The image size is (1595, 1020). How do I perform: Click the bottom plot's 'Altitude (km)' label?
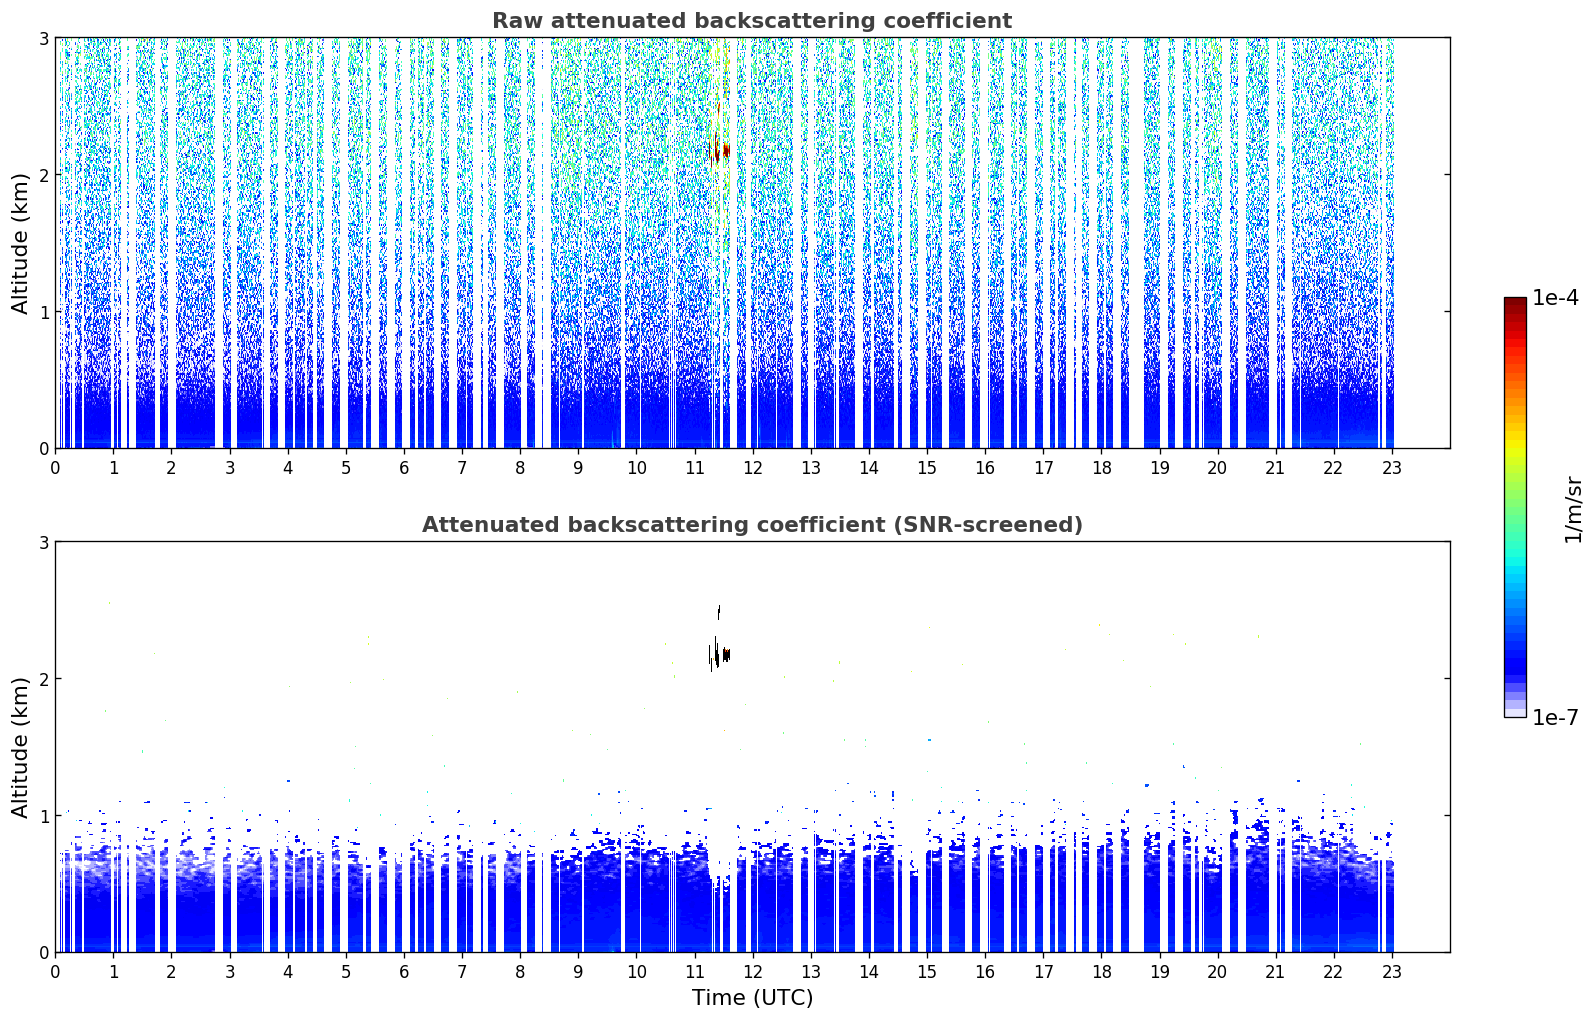click(x=20, y=747)
